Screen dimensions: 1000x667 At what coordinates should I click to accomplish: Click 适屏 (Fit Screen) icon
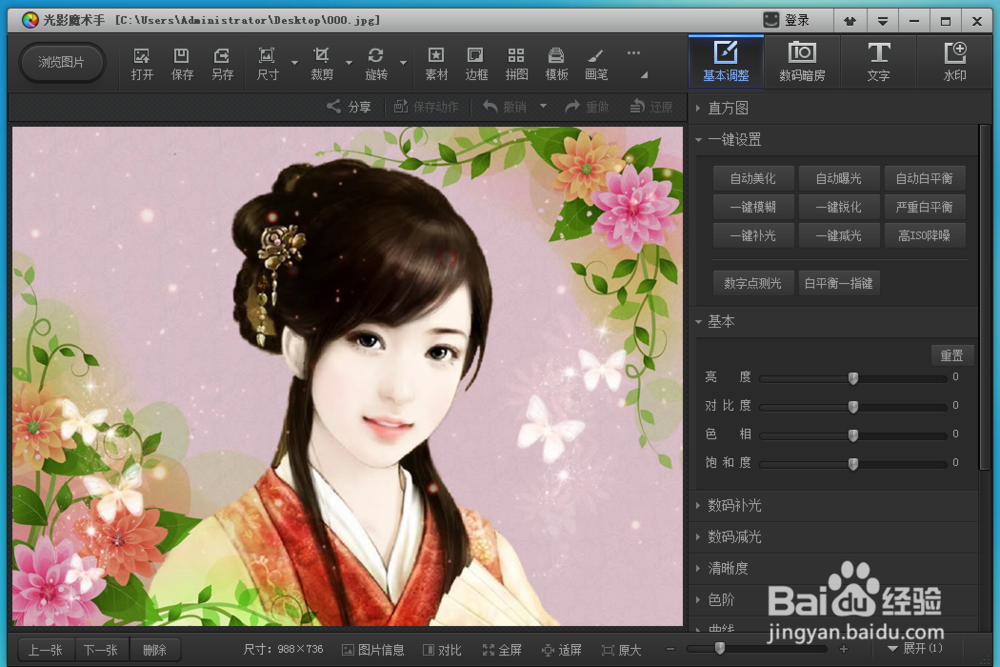pos(561,650)
